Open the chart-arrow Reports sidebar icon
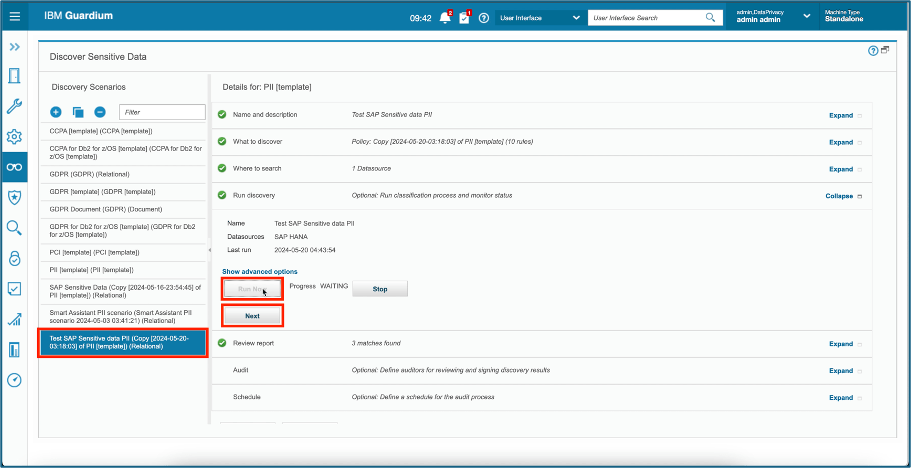 15,319
